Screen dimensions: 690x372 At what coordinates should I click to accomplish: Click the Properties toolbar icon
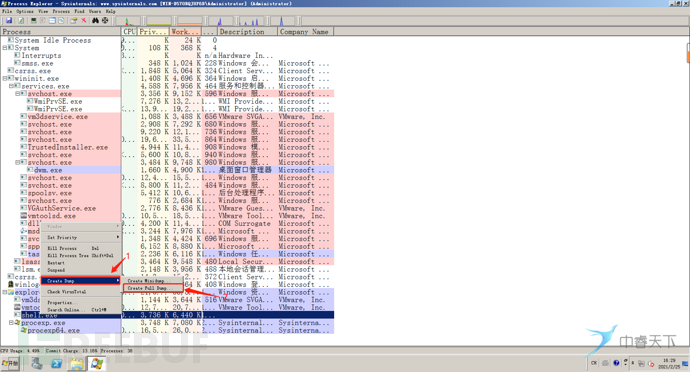pyautogui.click(x=73, y=20)
